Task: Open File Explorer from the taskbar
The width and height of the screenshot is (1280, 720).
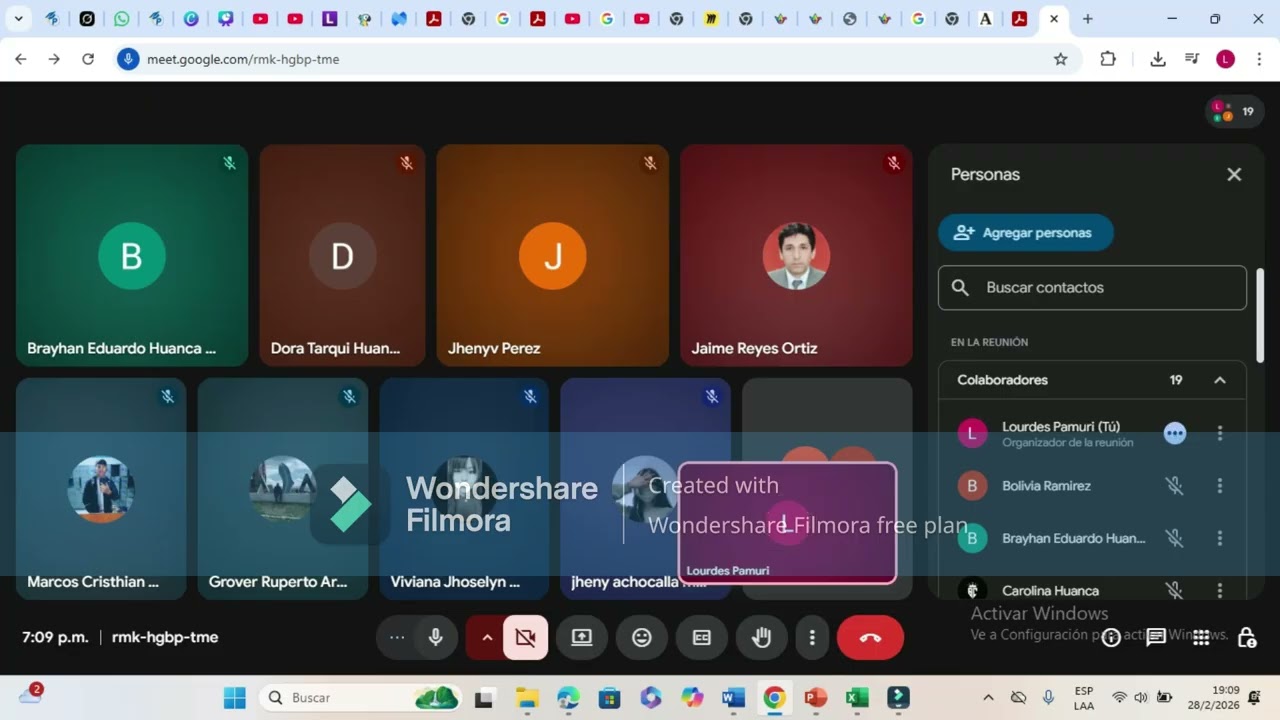Action: [x=526, y=697]
